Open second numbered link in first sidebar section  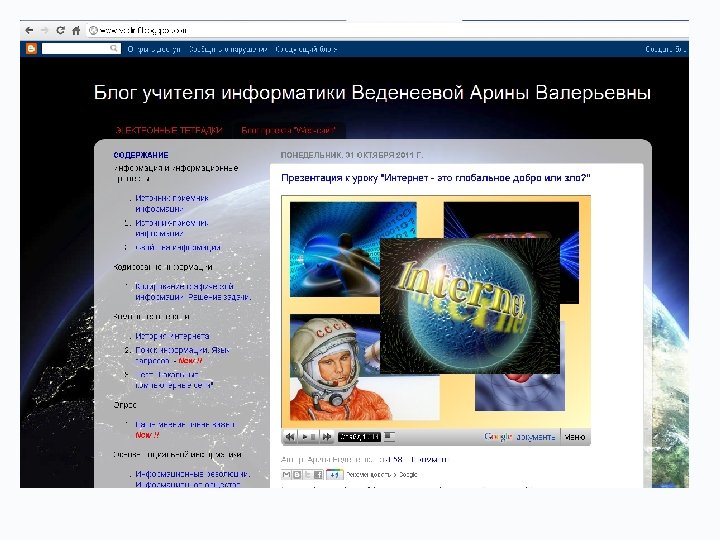coord(171,228)
